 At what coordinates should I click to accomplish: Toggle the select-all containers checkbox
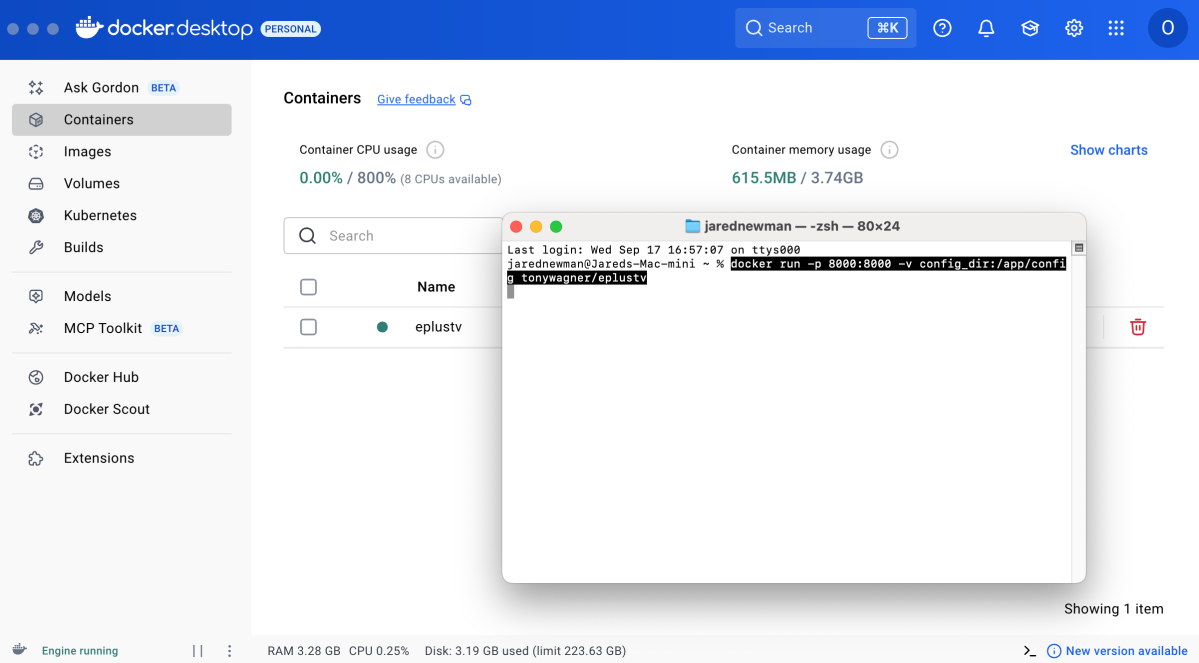coord(308,287)
